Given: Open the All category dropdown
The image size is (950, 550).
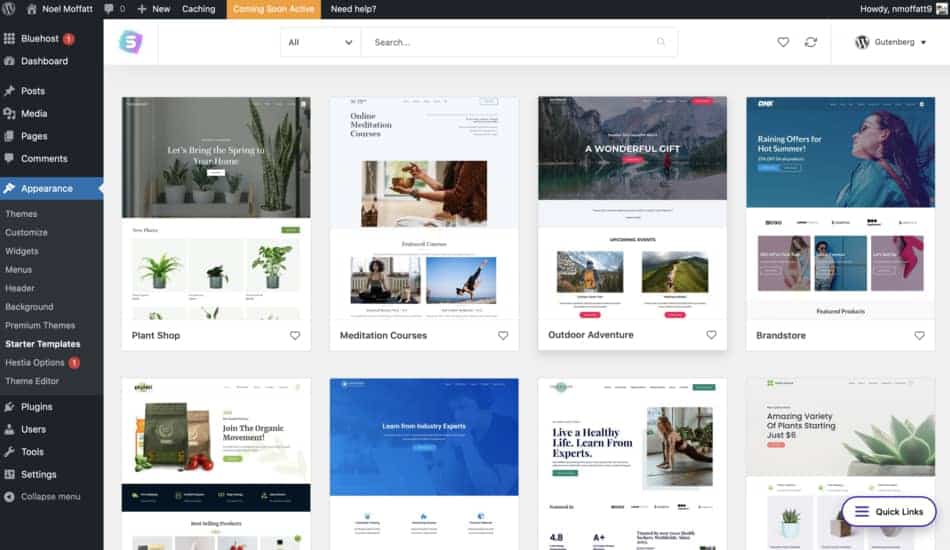Looking at the screenshot, I should [x=321, y=42].
